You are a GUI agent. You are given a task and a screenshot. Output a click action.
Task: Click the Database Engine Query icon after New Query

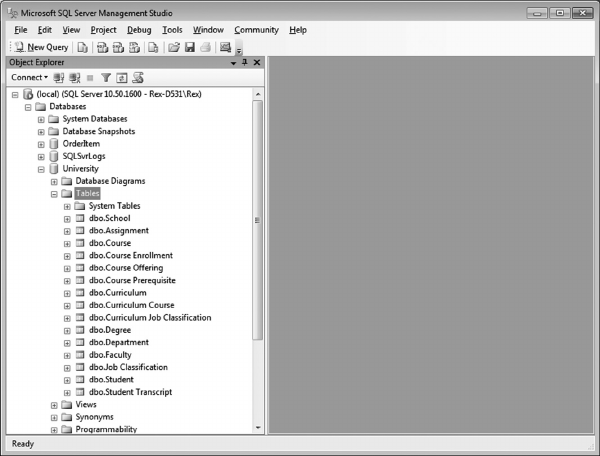point(82,47)
